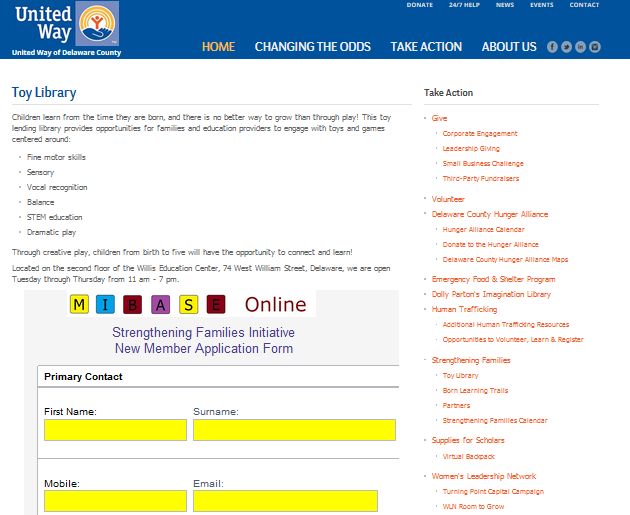Open Additional Human Trafficking Resources link

pos(505,325)
